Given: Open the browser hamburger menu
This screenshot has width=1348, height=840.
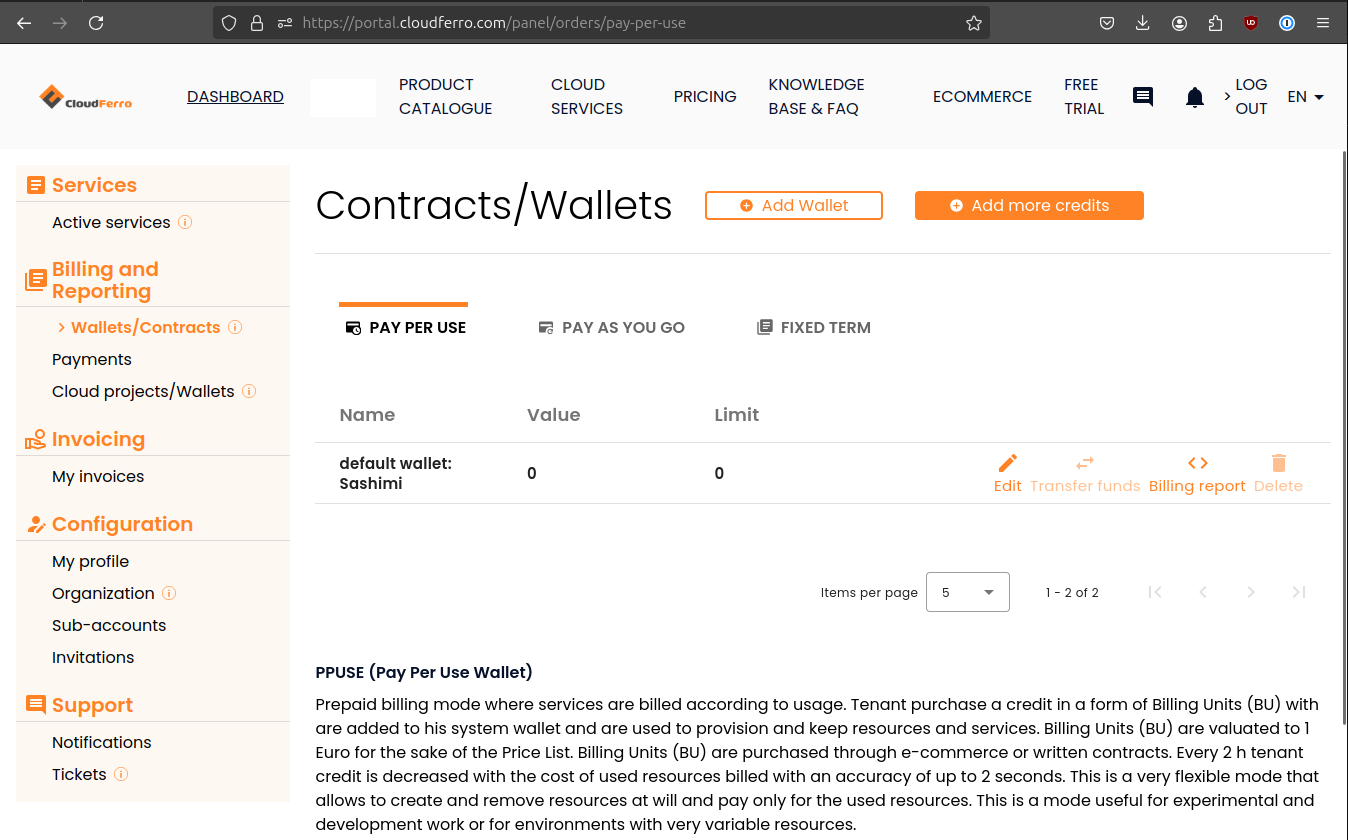Looking at the screenshot, I should click(1323, 23).
